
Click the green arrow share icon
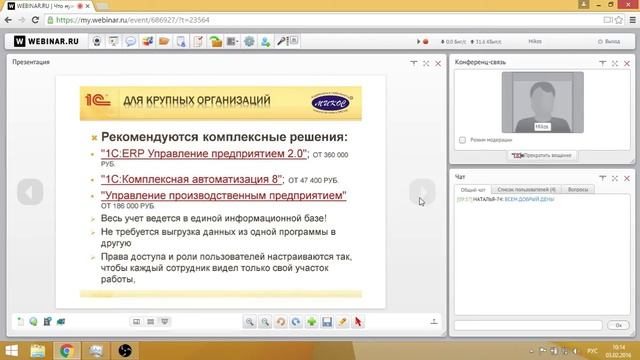[215, 41]
